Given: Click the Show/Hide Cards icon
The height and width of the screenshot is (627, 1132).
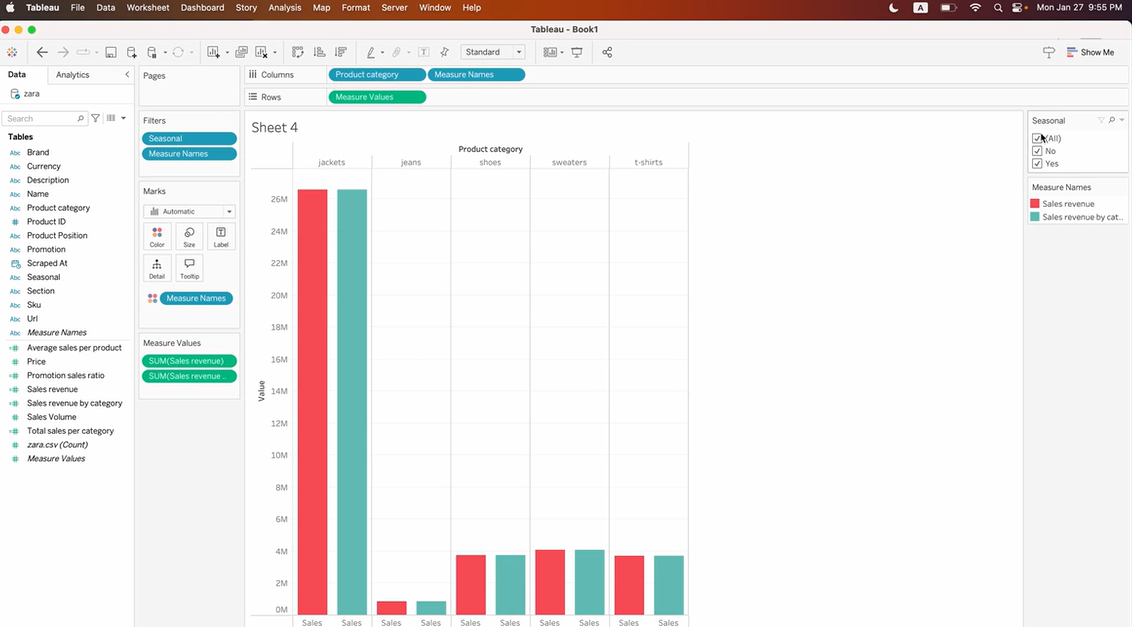Looking at the screenshot, I should (x=550, y=52).
